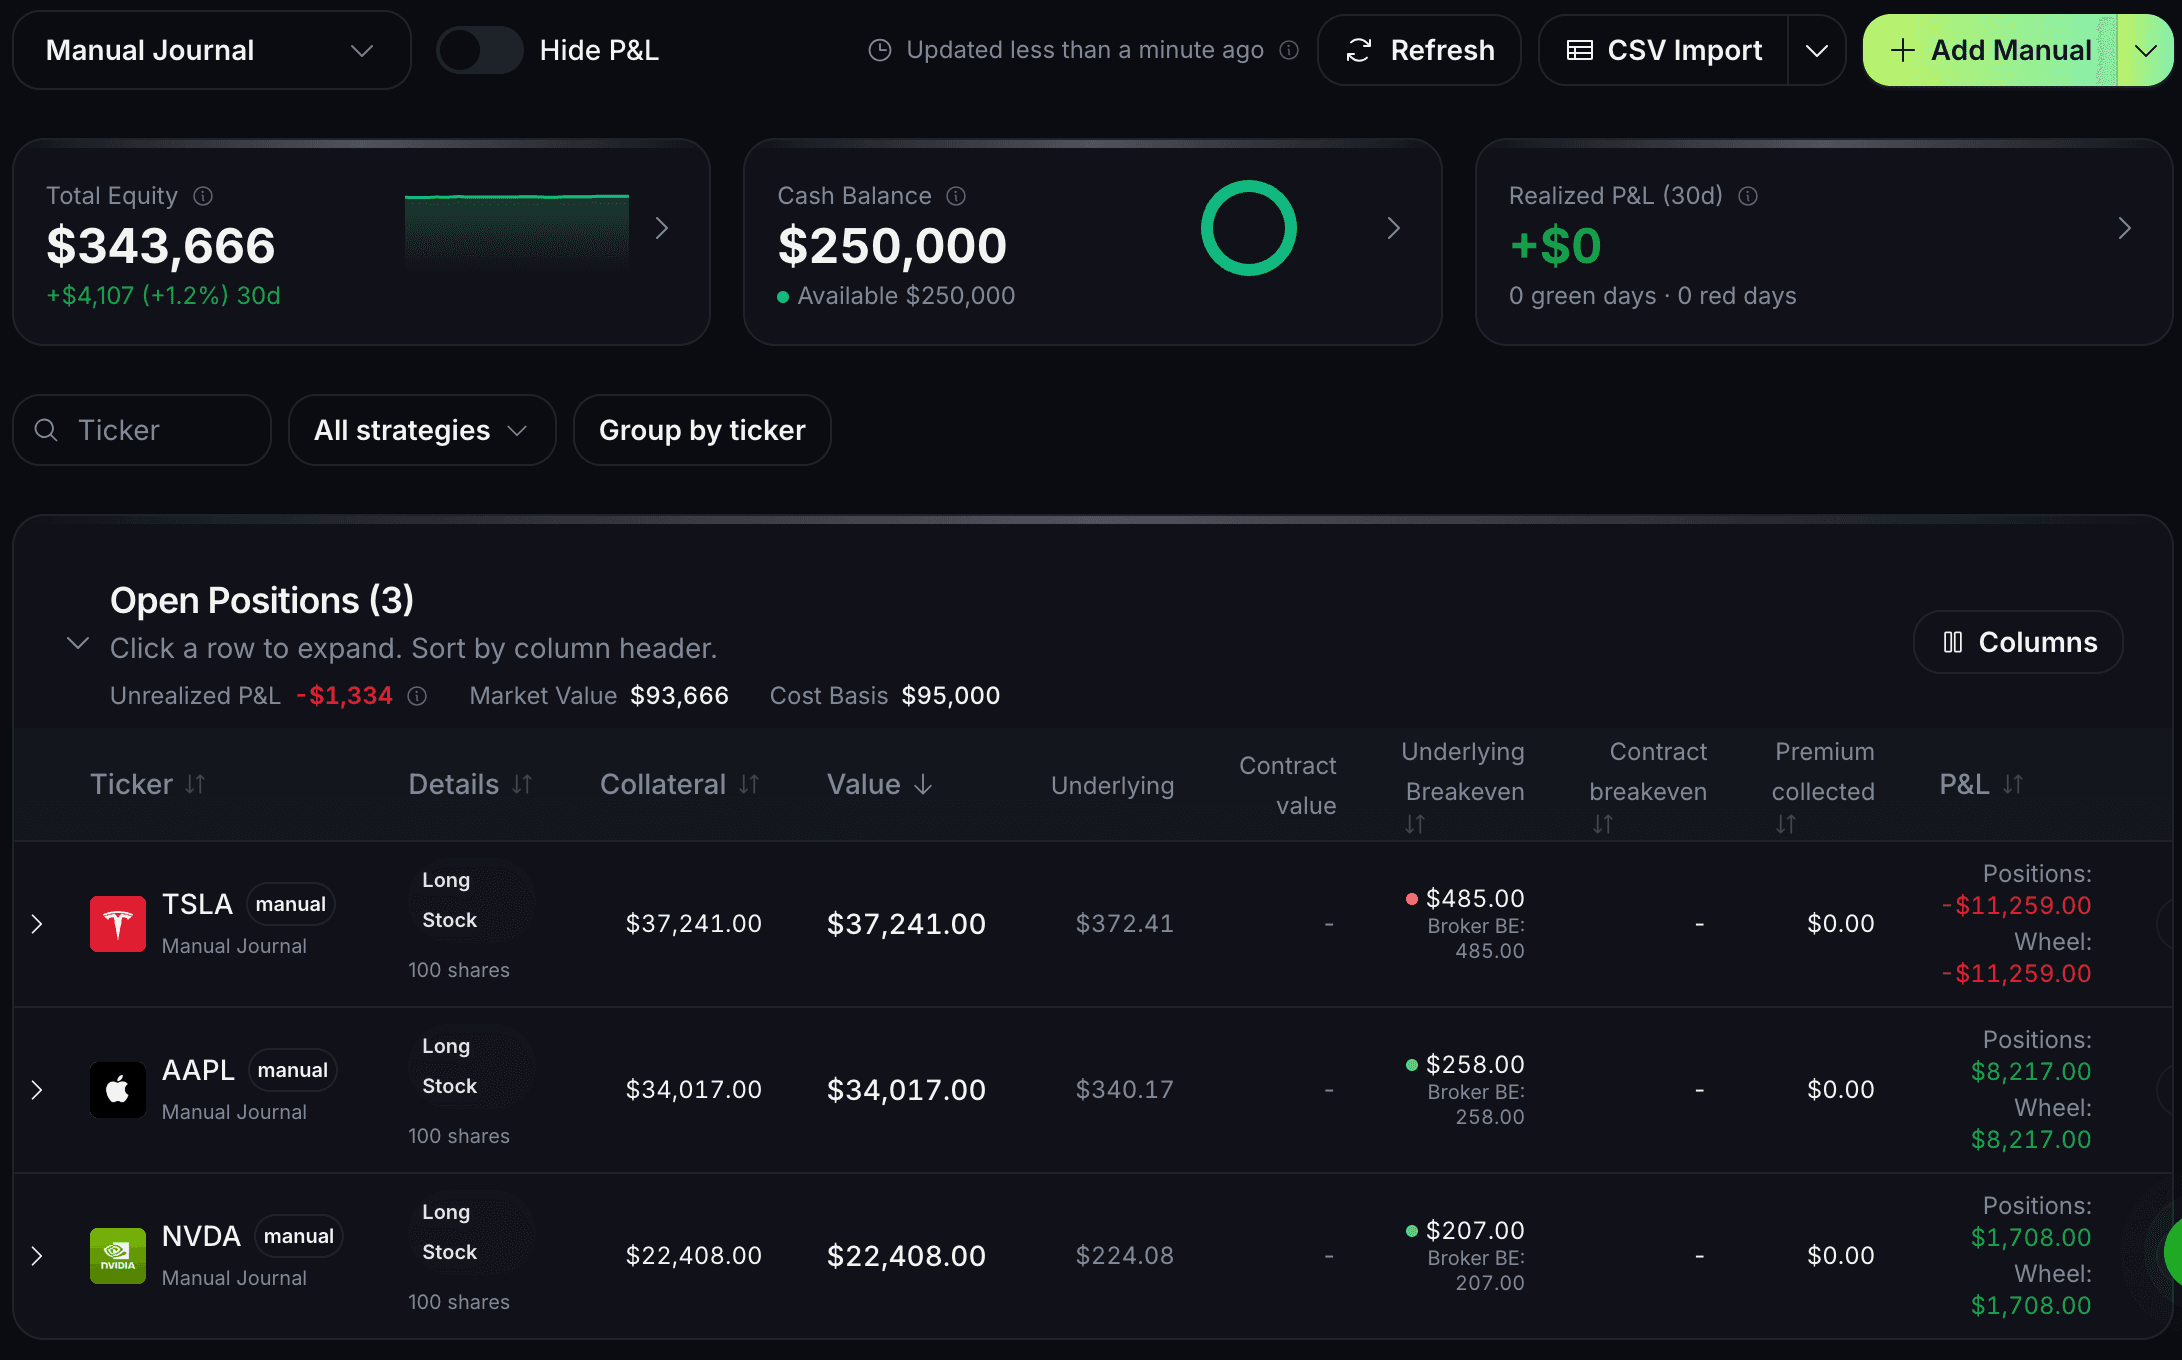The image size is (2182, 1360).
Task: Expand the TSLA position row chevron
Action: tap(37, 924)
